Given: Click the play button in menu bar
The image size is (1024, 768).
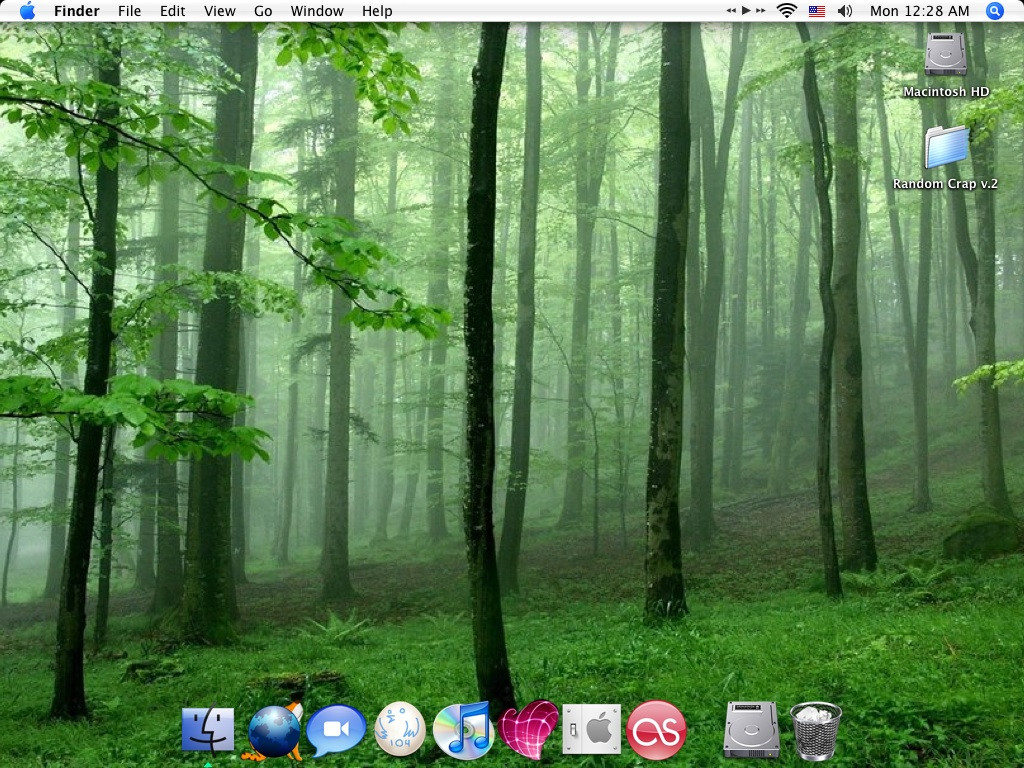Looking at the screenshot, I should [746, 10].
